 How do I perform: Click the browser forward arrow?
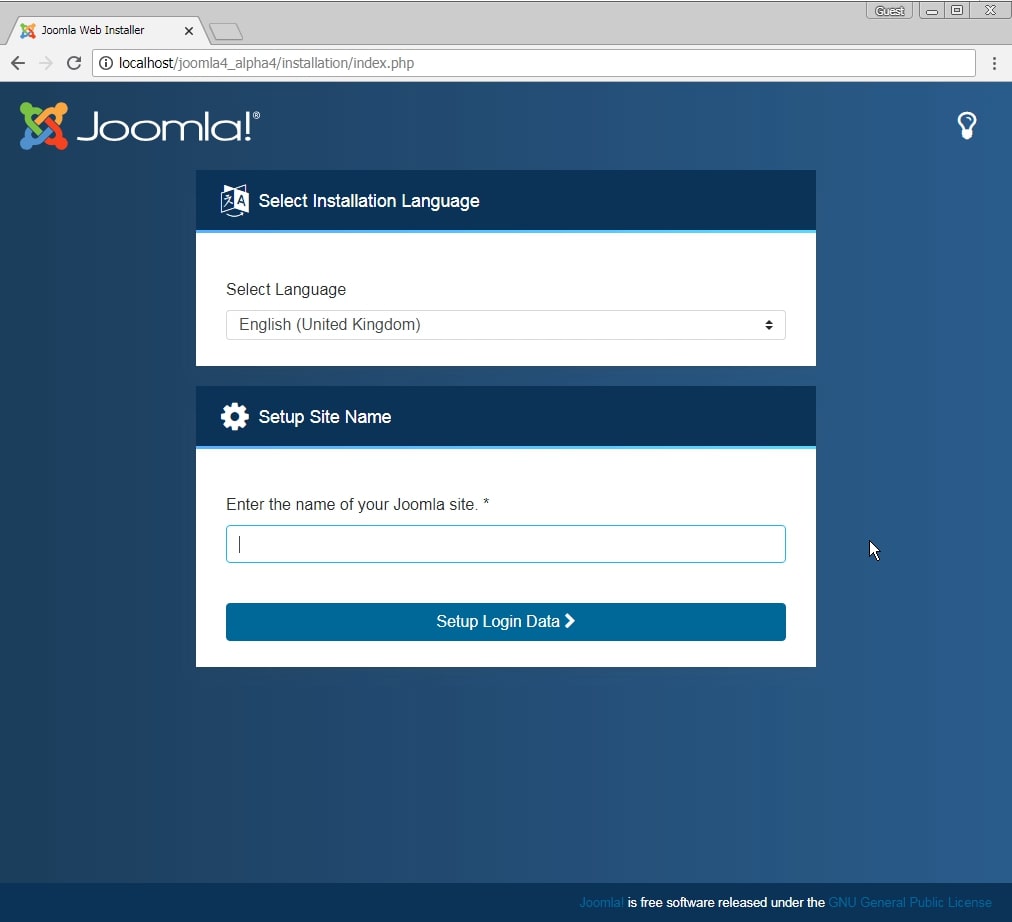[46, 63]
